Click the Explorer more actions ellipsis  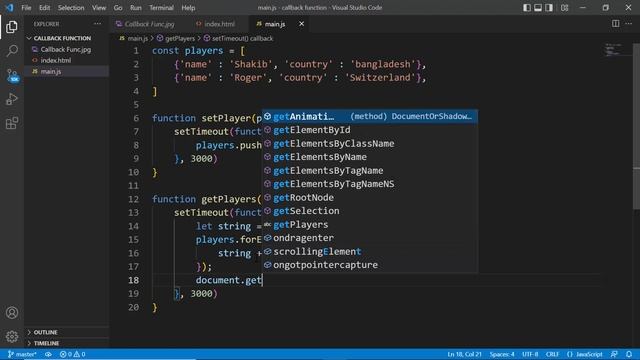point(97,24)
